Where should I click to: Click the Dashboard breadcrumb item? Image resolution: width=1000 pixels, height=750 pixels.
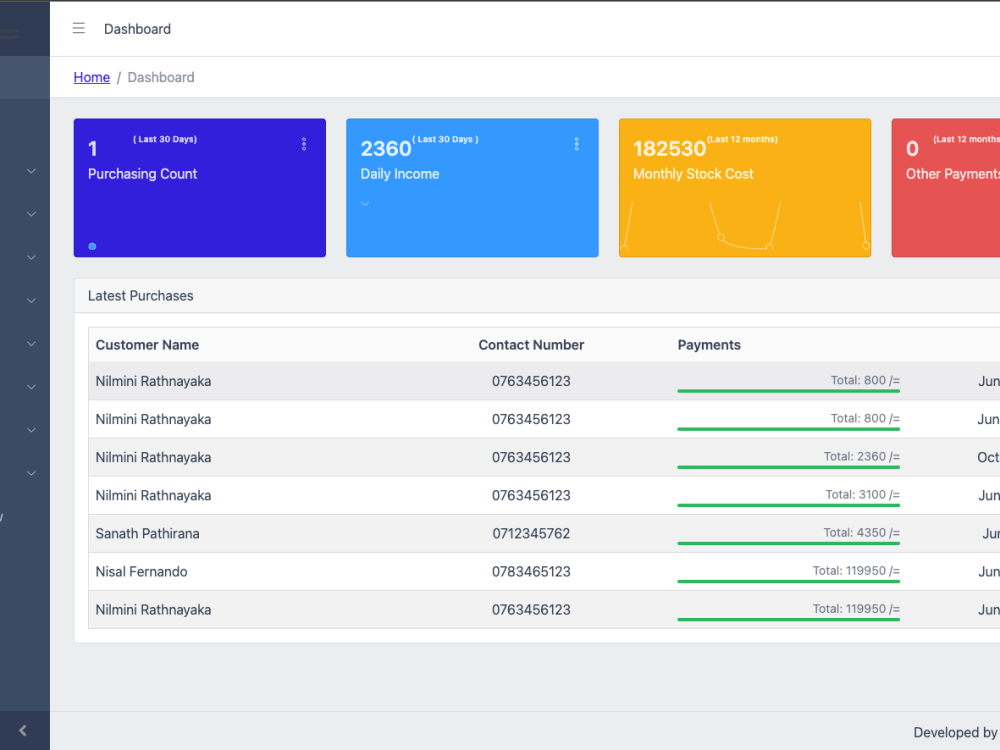161,77
